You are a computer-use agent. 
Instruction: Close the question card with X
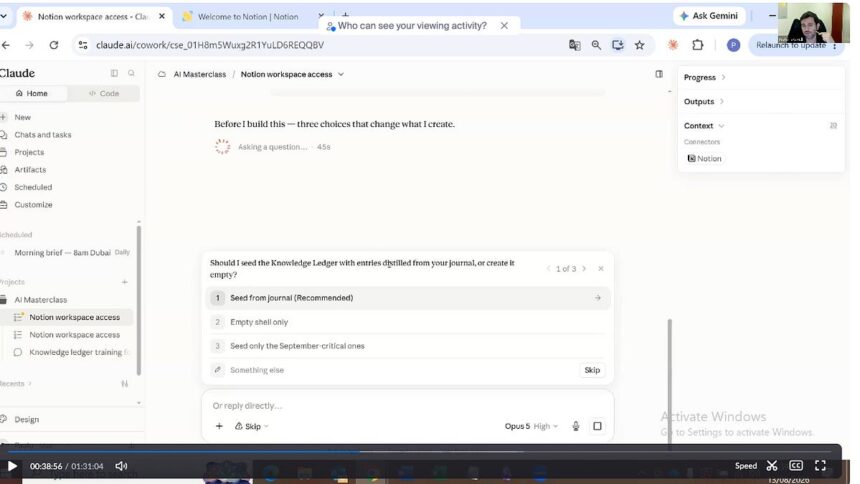pos(601,269)
